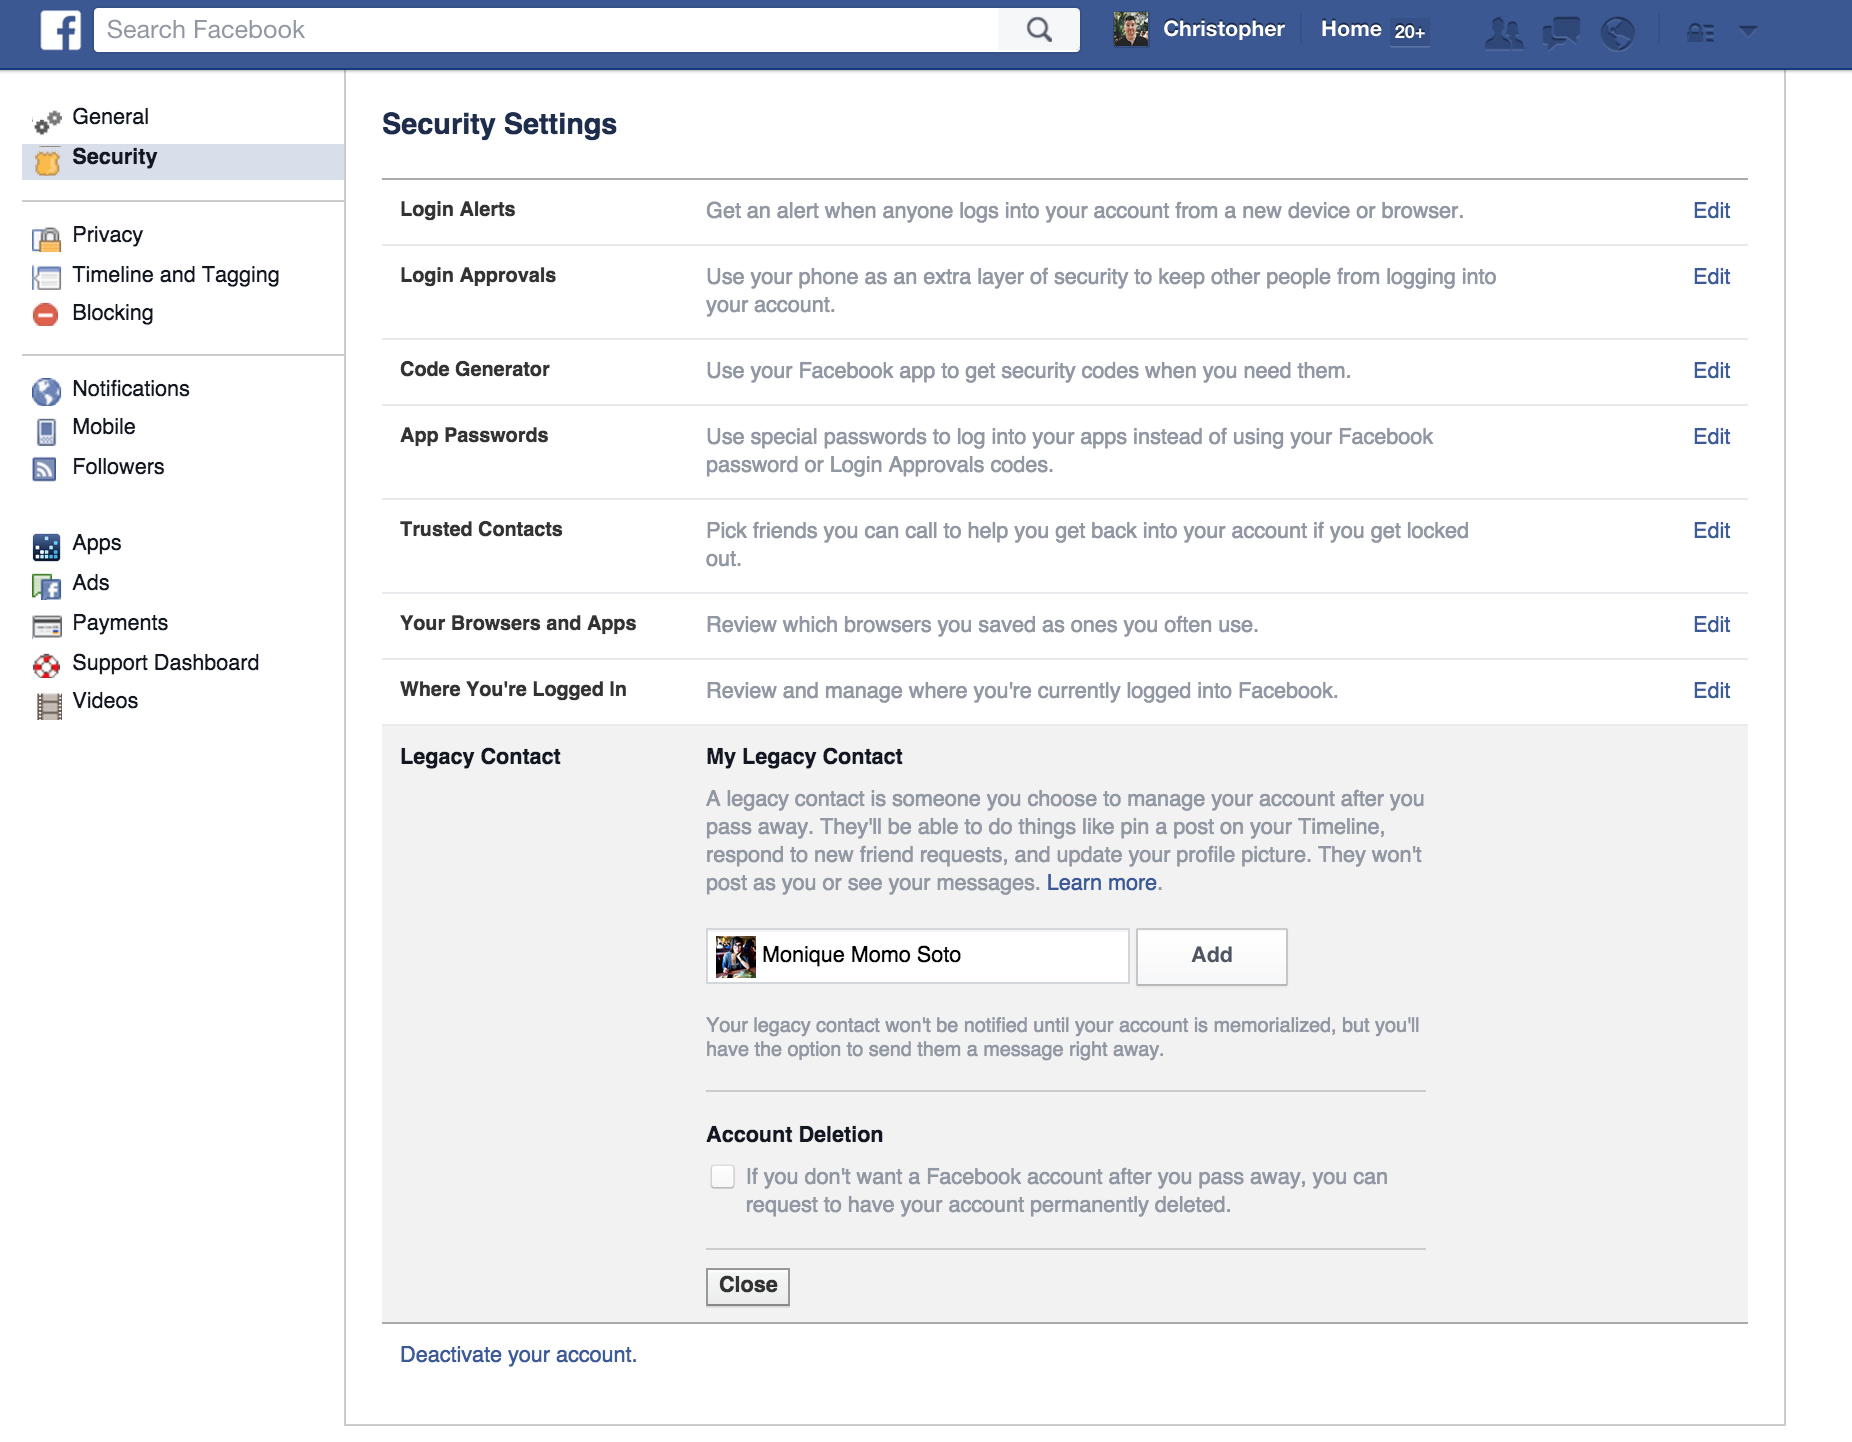This screenshot has height=1442, width=1852.
Task: Edit Login Alerts setting
Action: point(1711,211)
